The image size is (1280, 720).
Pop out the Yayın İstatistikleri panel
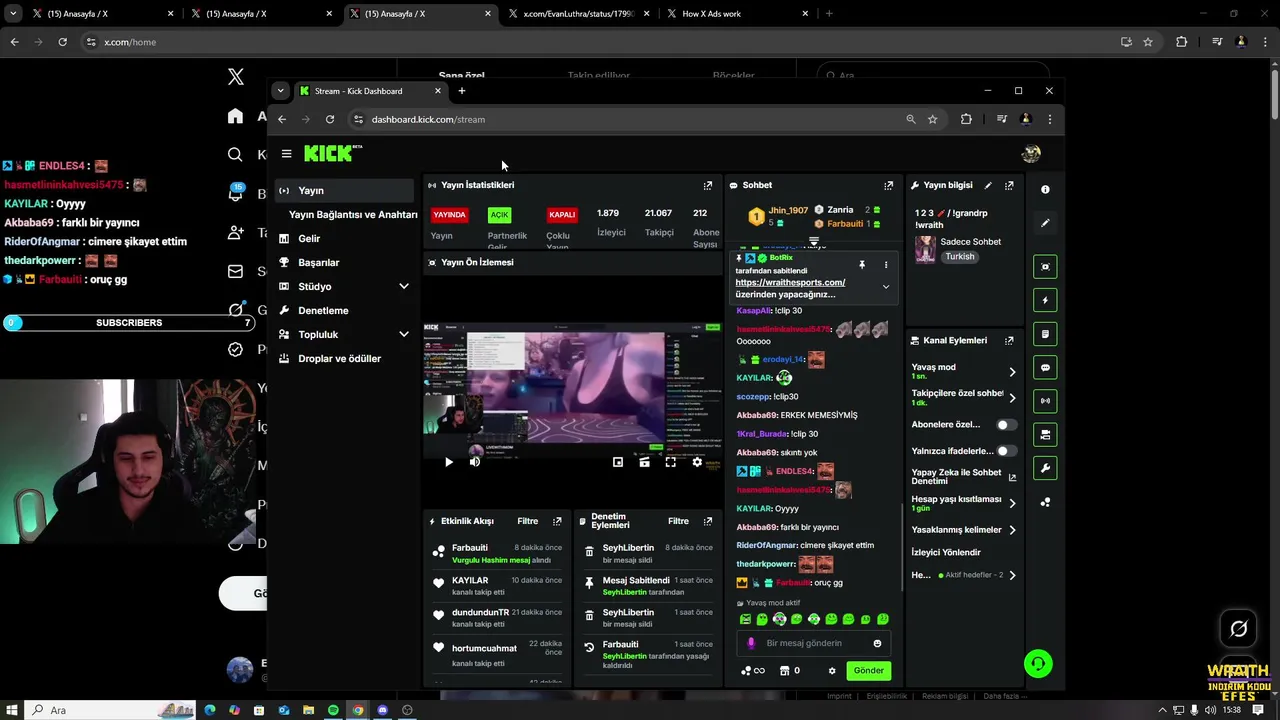point(707,185)
